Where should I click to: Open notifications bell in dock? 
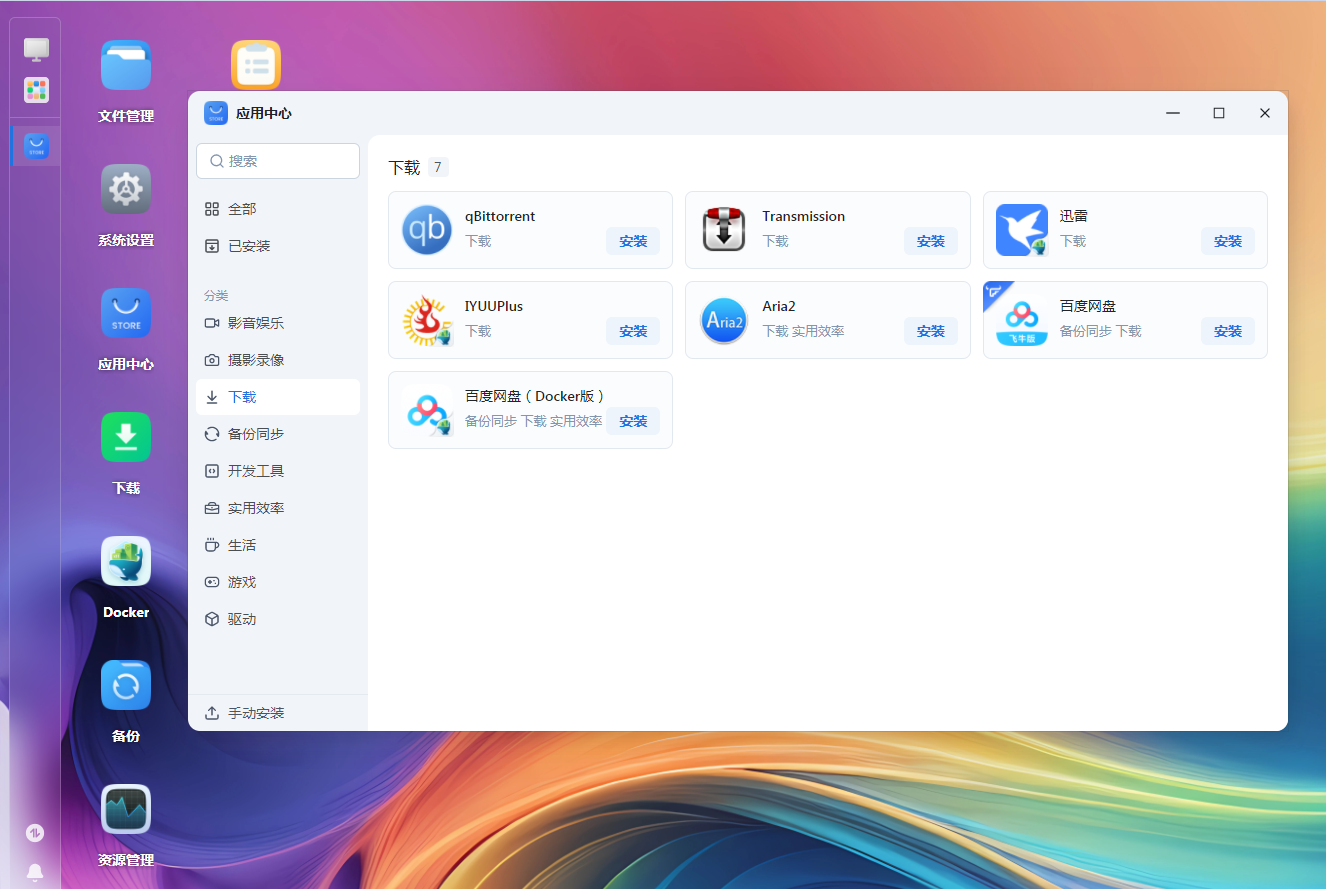[x=35, y=872]
